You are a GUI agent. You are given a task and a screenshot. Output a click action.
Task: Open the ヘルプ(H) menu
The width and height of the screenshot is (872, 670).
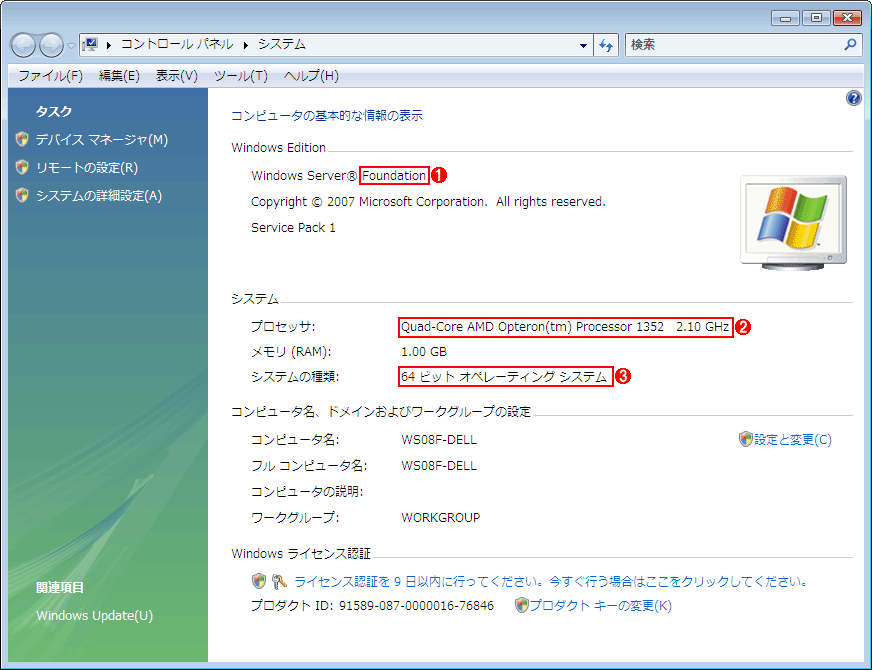pos(311,76)
